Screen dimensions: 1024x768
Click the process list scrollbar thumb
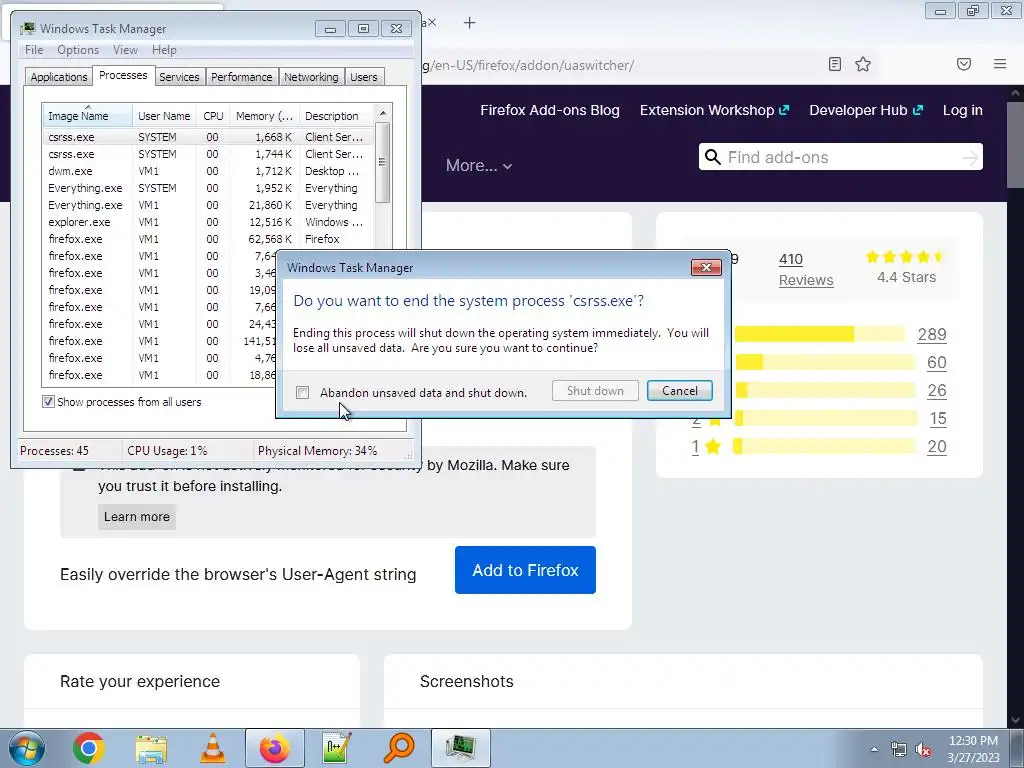(383, 162)
